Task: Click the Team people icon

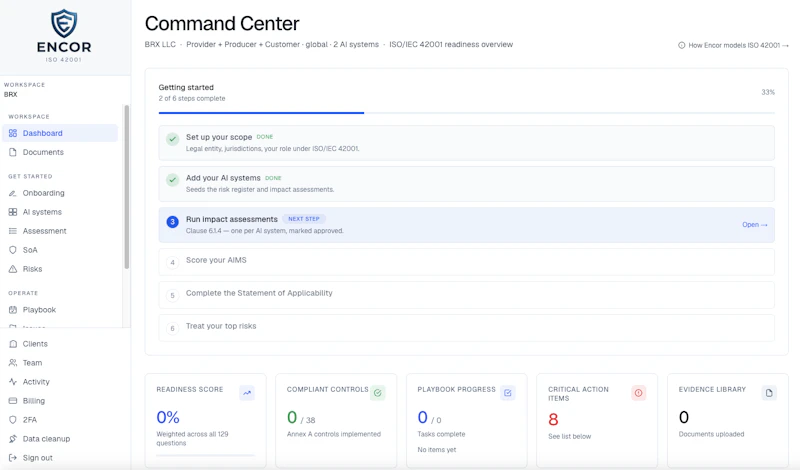Action: coord(13,363)
